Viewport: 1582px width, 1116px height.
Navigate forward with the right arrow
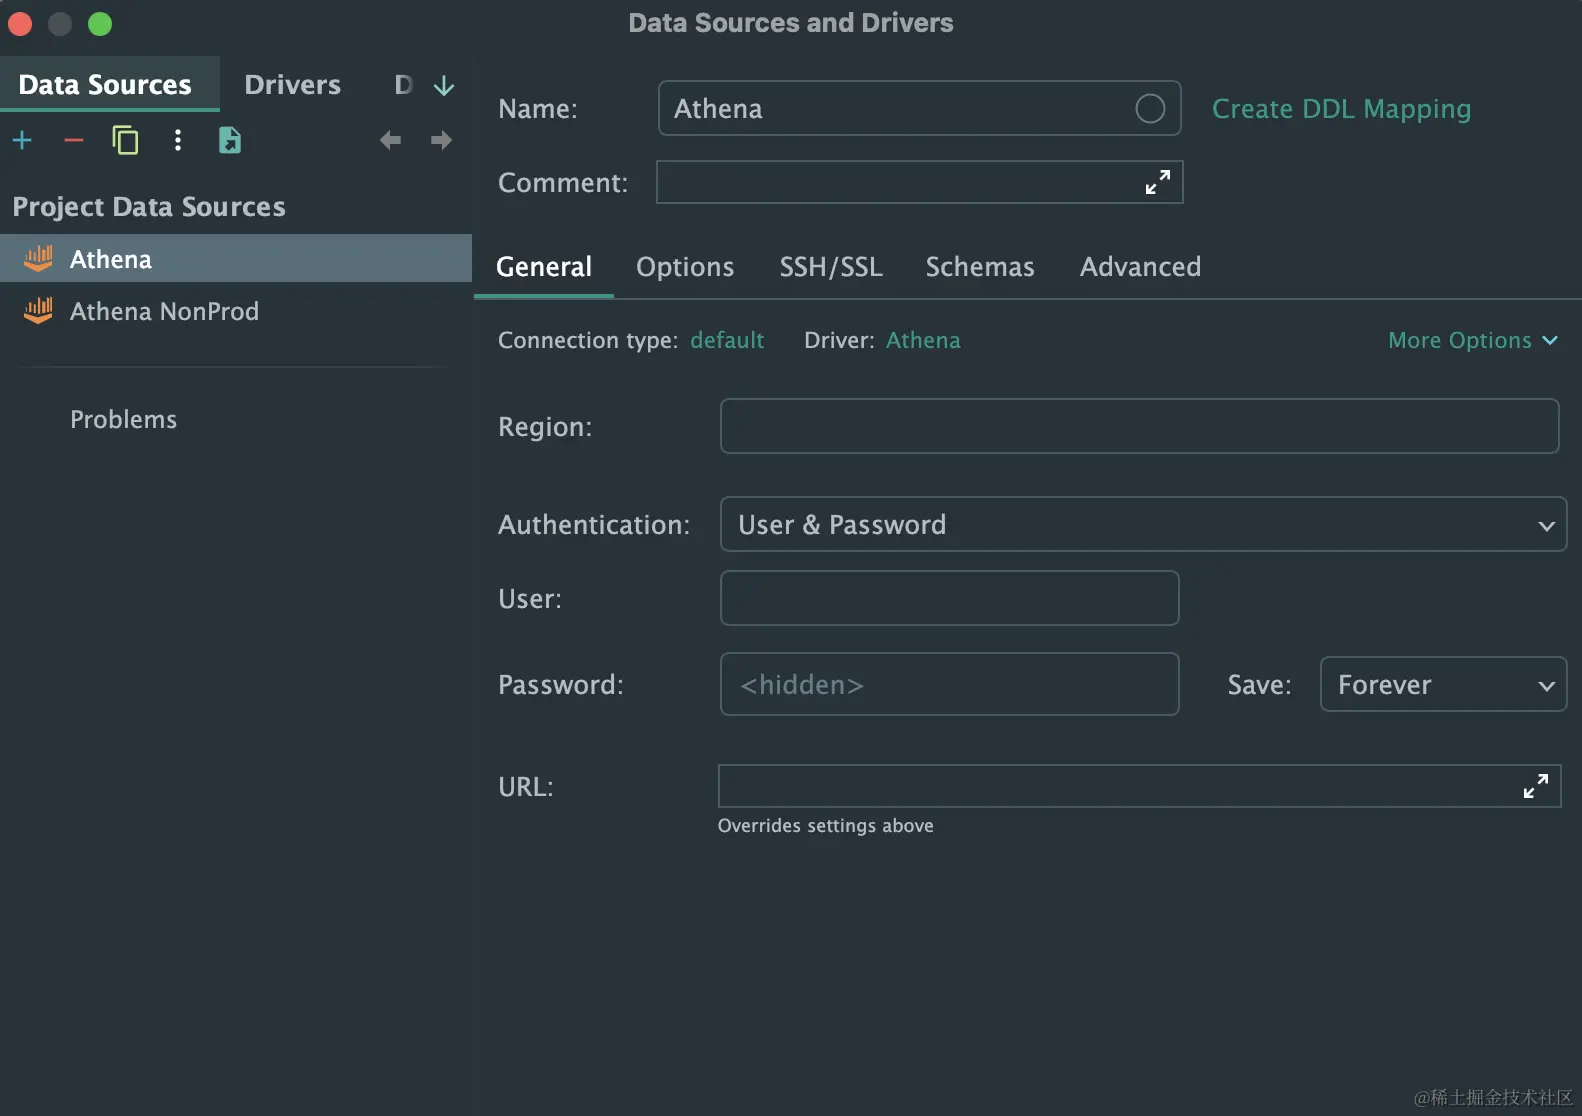click(x=441, y=141)
